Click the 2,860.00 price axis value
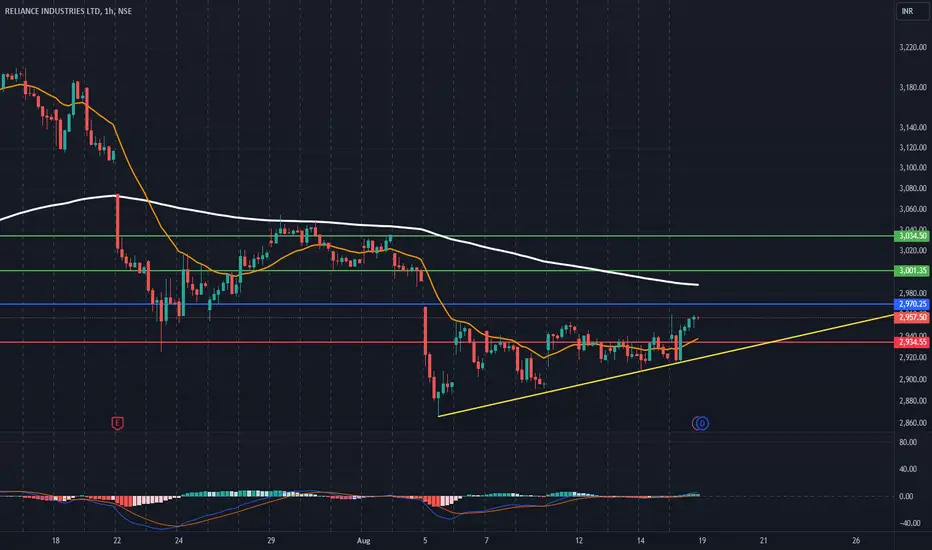Screen dimensions: 932x550 click(912, 423)
